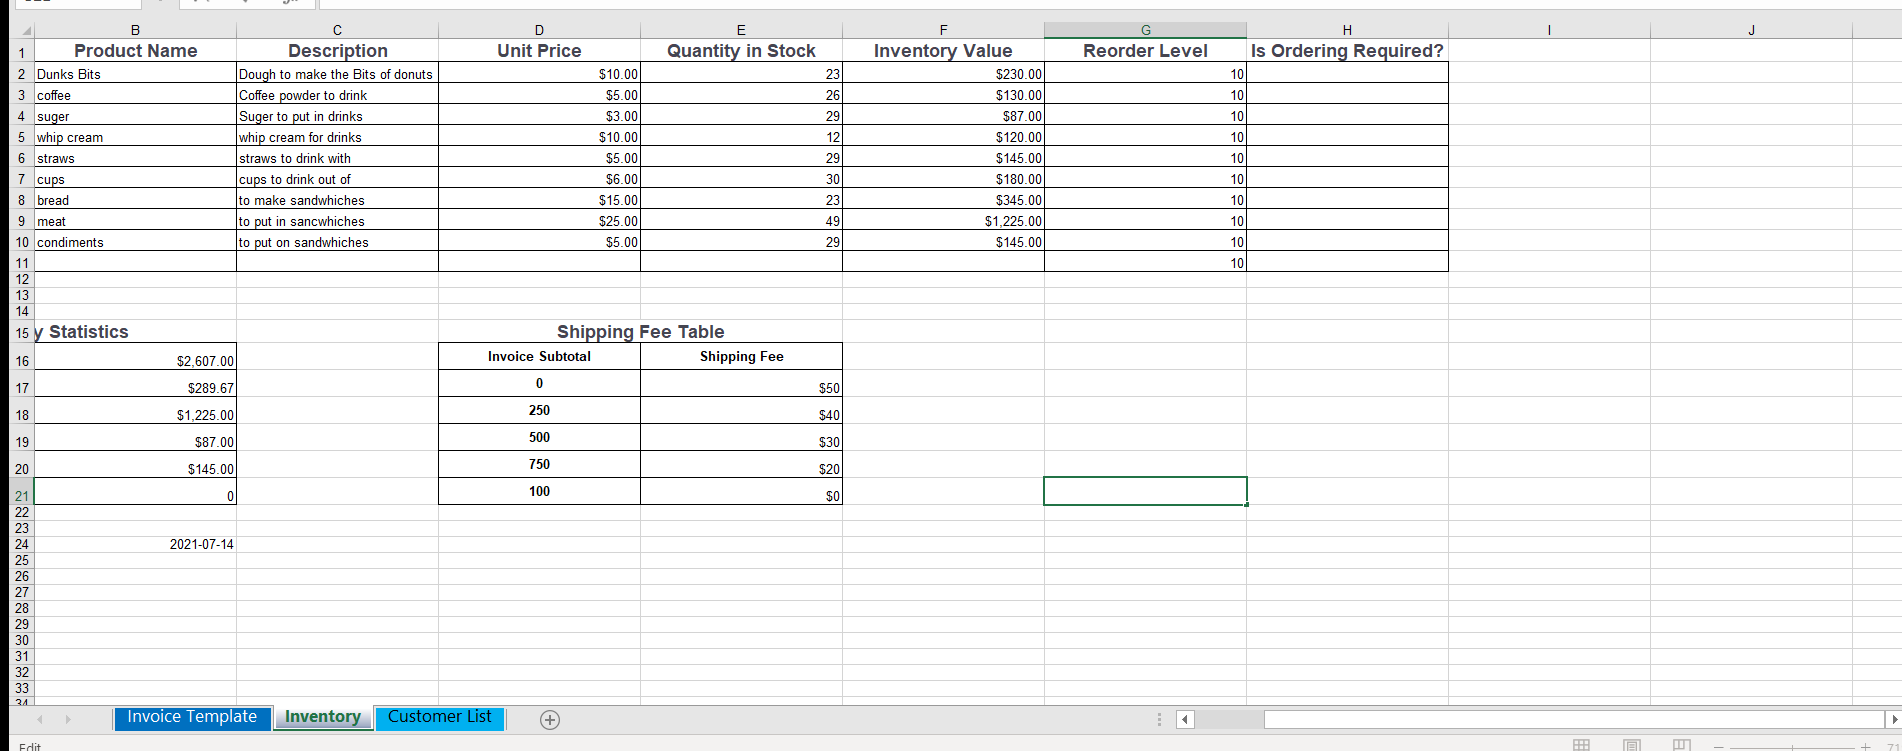Select quantity 49 for meat
The height and width of the screenshot is (751, 1902).
741,221
